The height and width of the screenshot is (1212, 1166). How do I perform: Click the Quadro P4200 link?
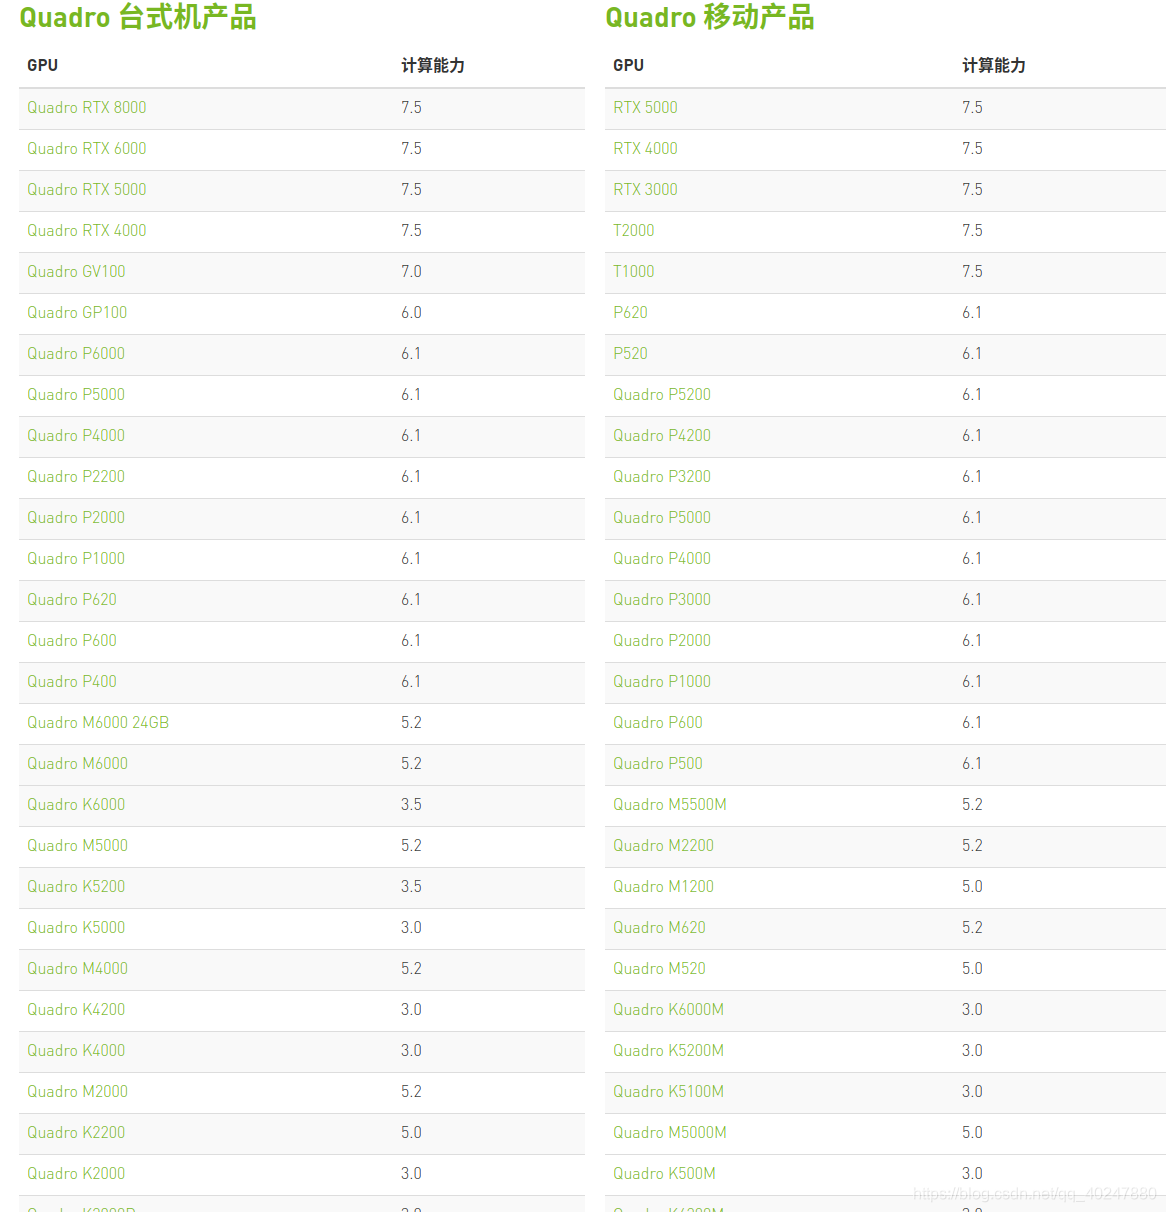coord(662,436)
